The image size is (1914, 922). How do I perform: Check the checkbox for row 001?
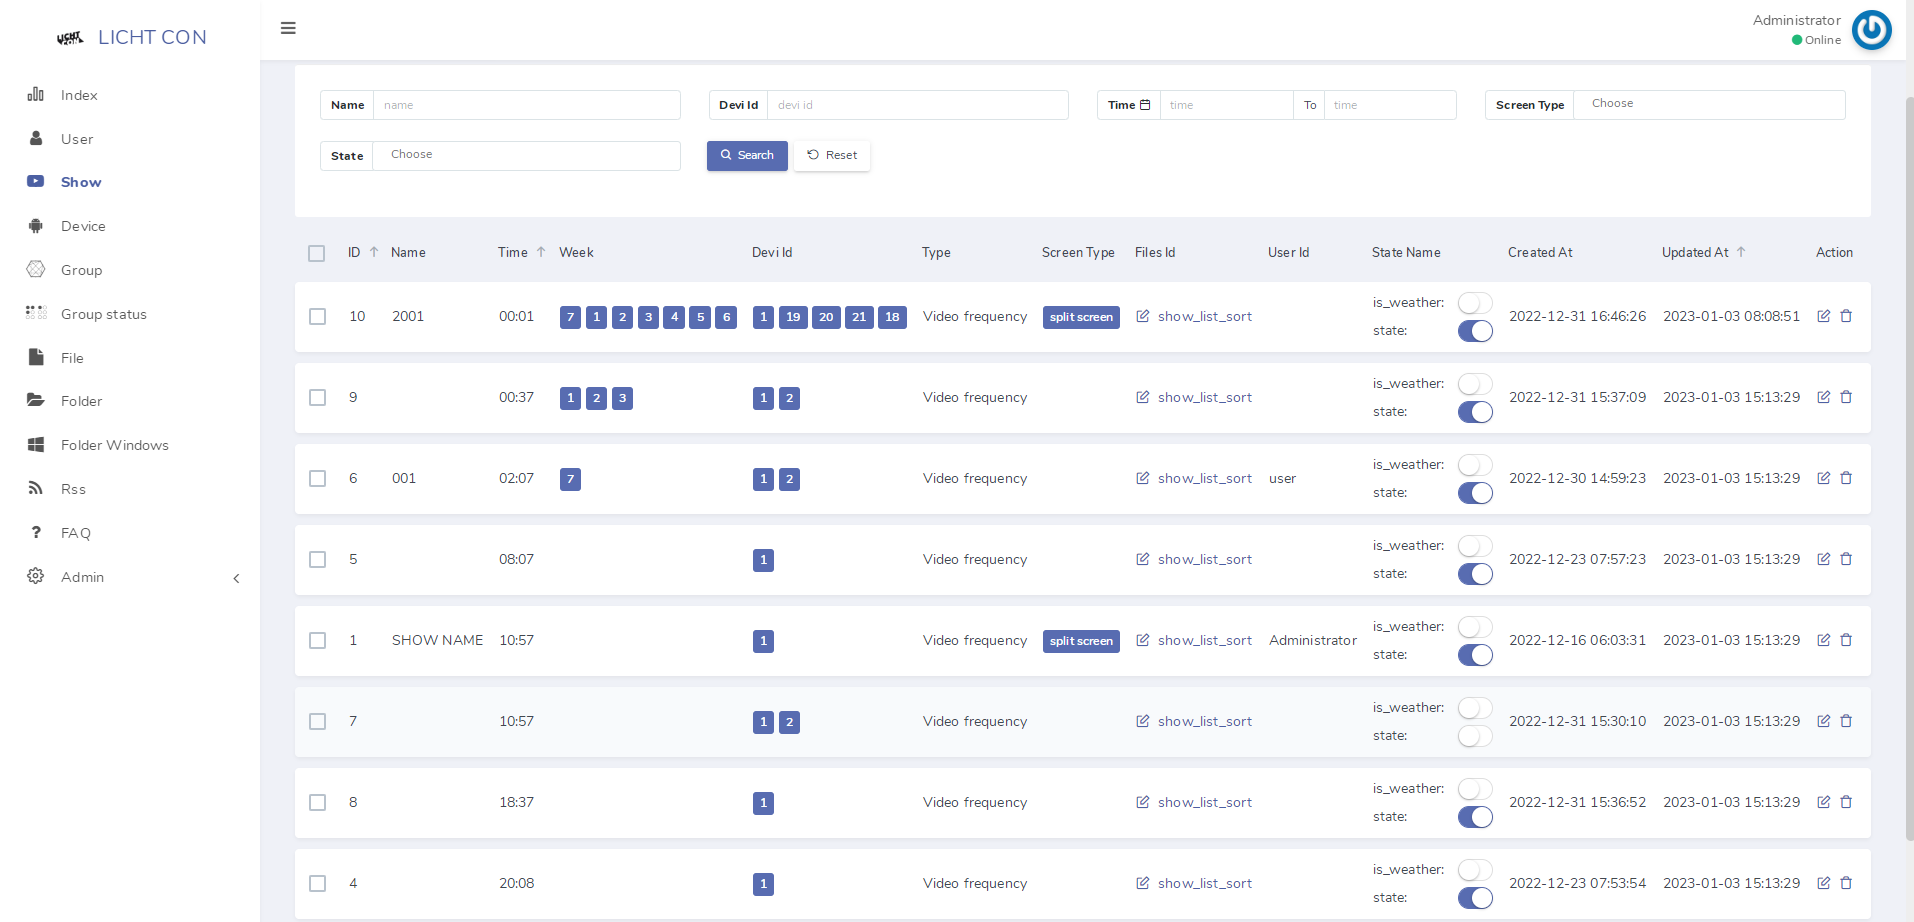click(x=318, y=478)
